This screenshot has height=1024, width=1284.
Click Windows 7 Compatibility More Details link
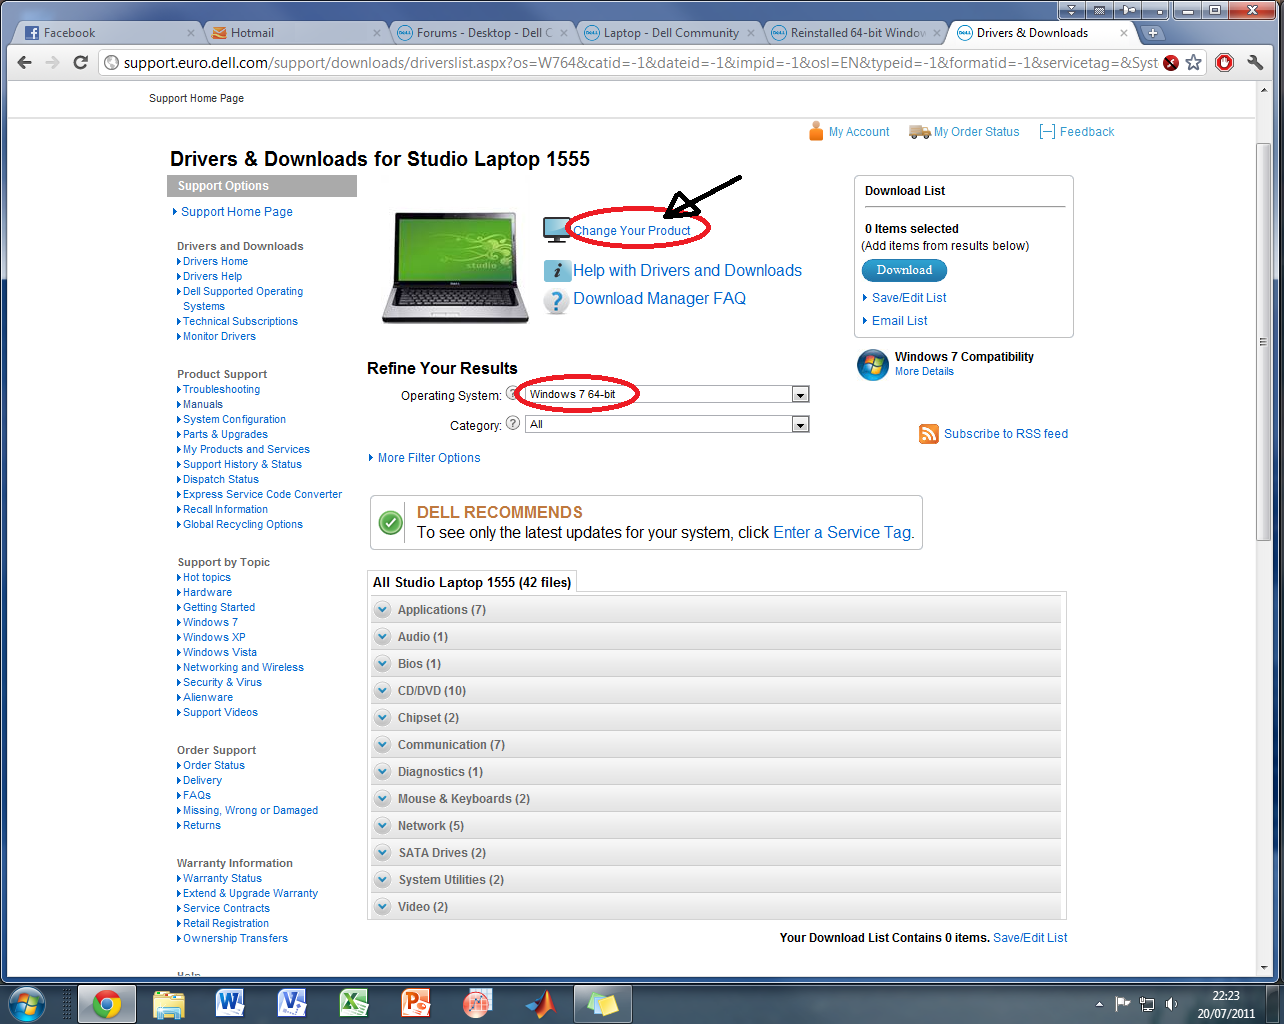tap(924, 372)
